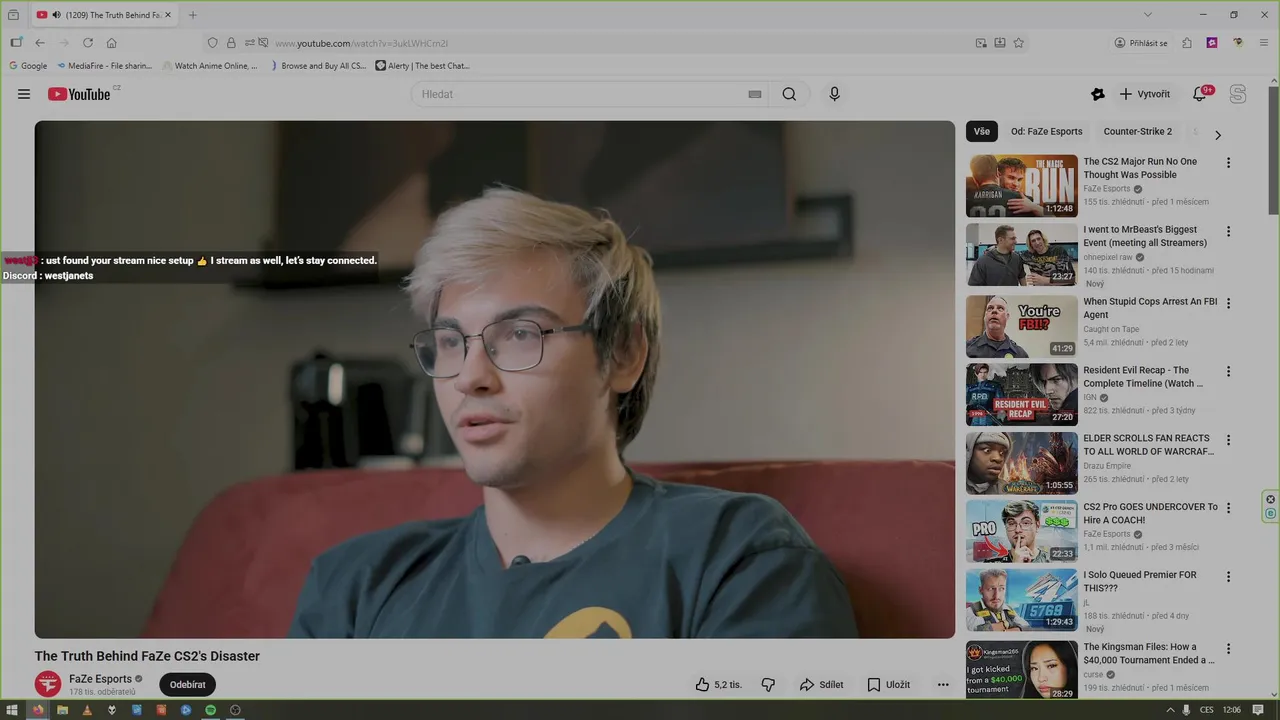Open the Resident Evil Recap thumbnail
The image size is (1280, 720).
click(x=1021, y=394)
